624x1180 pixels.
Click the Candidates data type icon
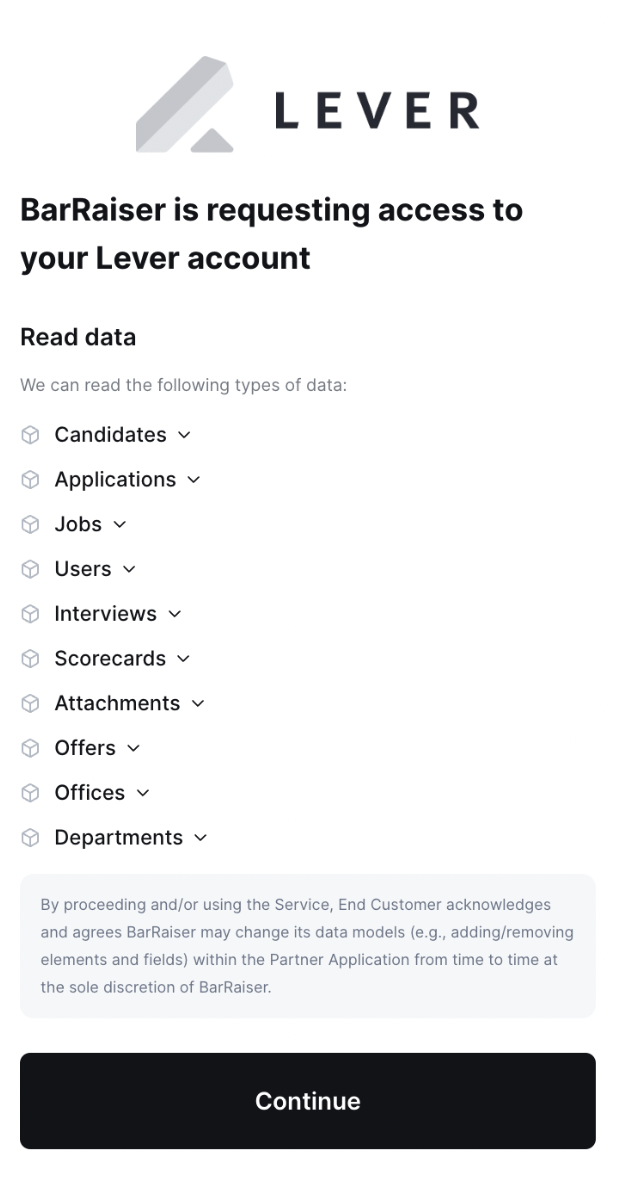tap(28, 434)
